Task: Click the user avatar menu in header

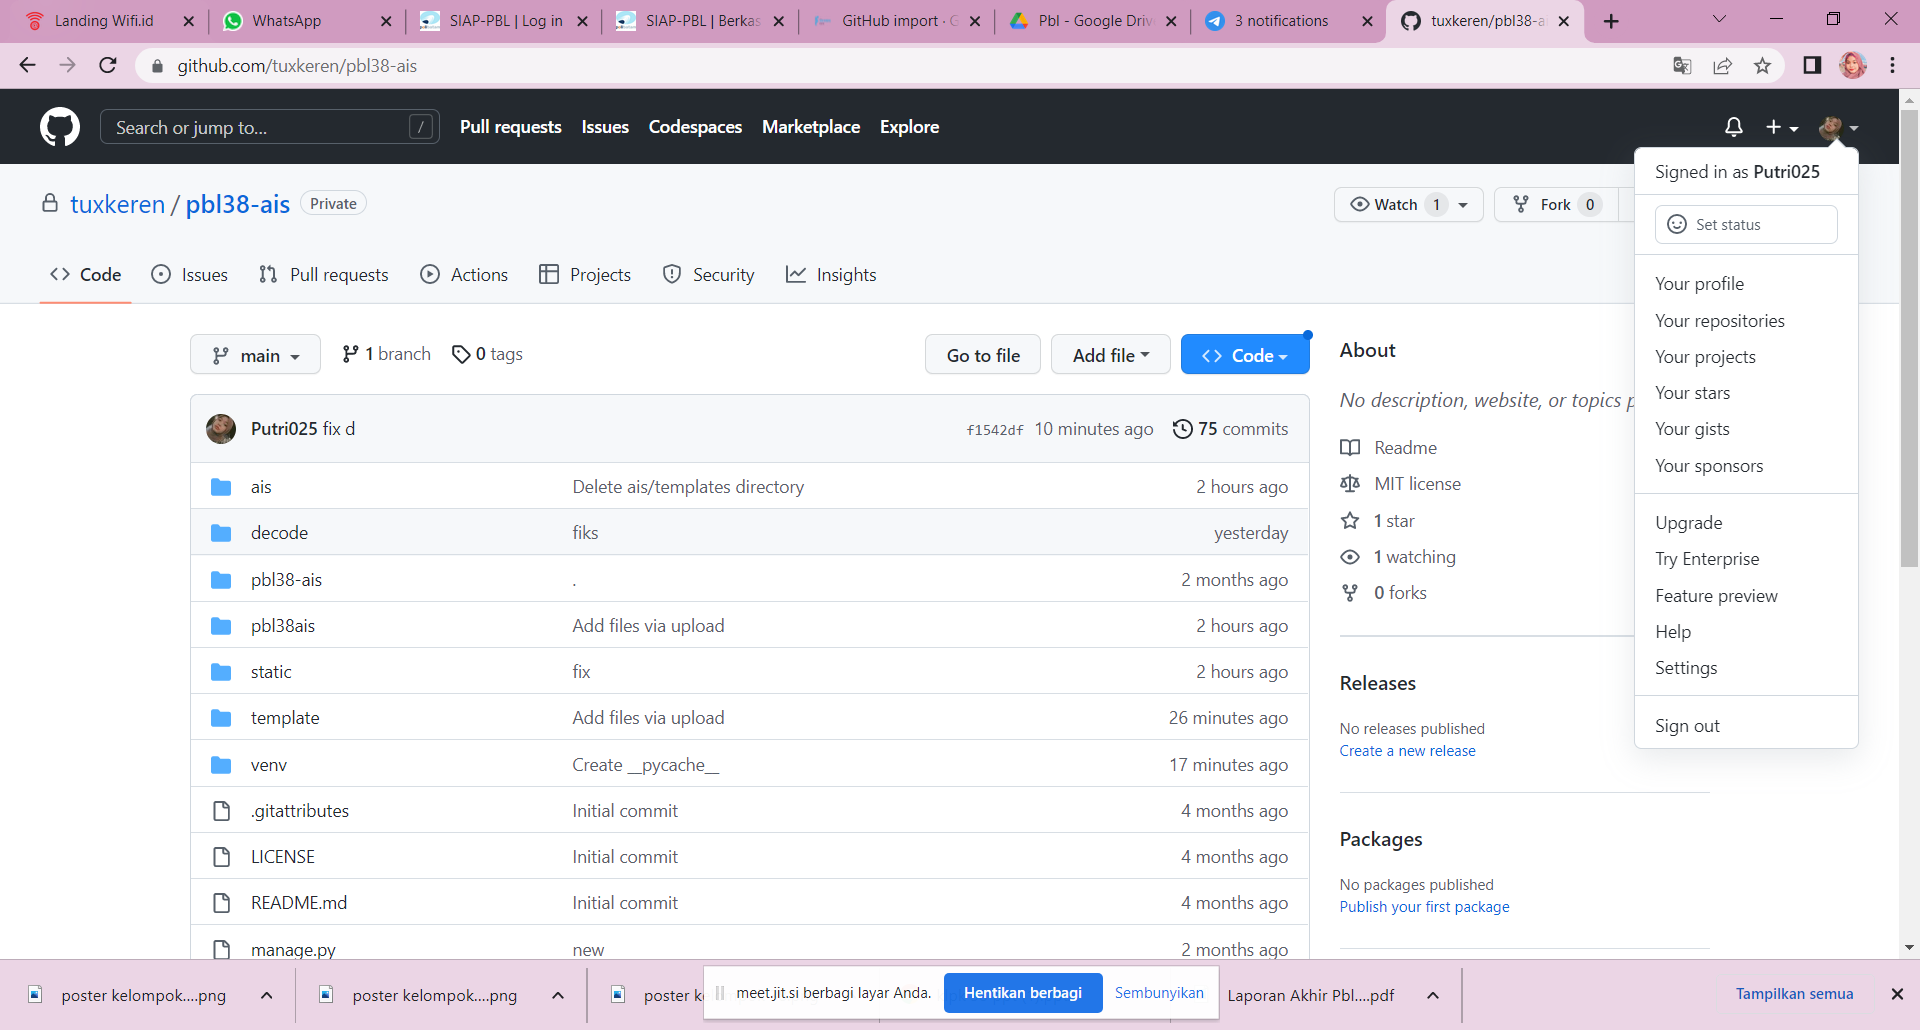Action: (1839, 127)
